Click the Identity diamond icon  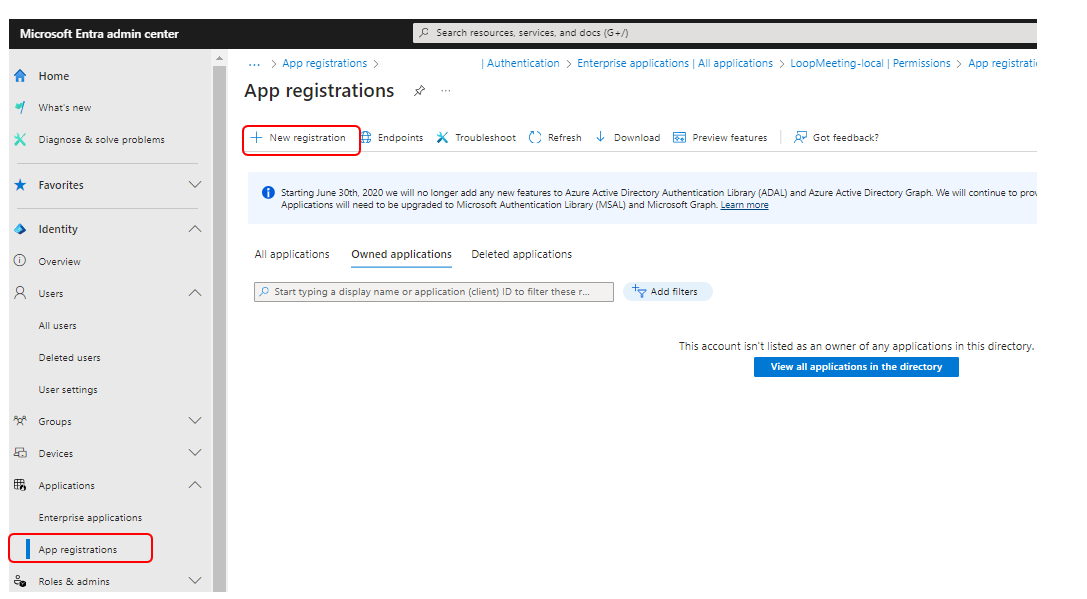[20, 229]
